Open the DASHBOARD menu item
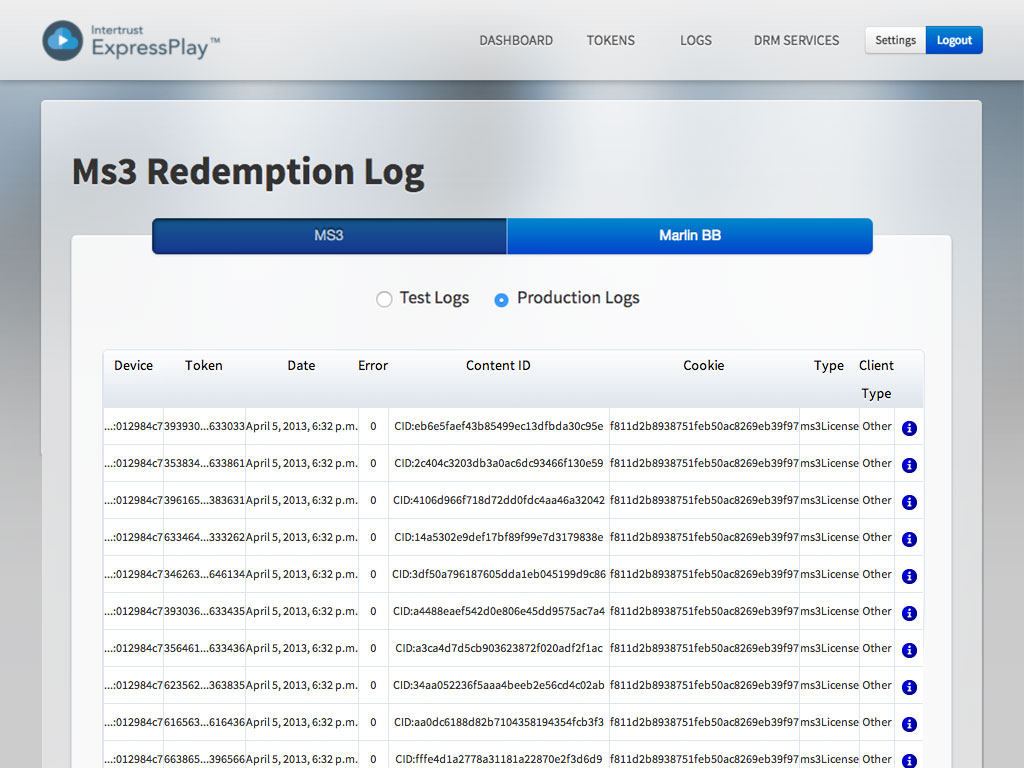This screenshot has width=1024, height=768. 516,40
